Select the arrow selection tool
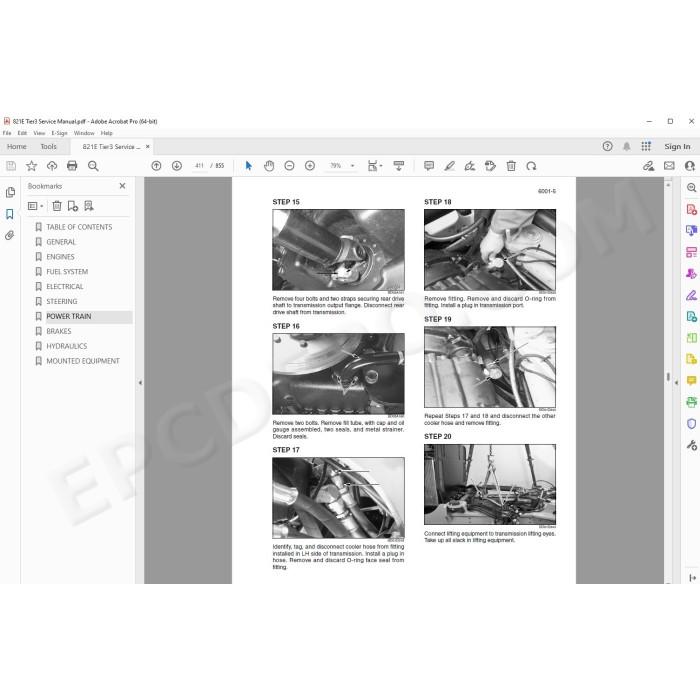 tap(249, 166)
